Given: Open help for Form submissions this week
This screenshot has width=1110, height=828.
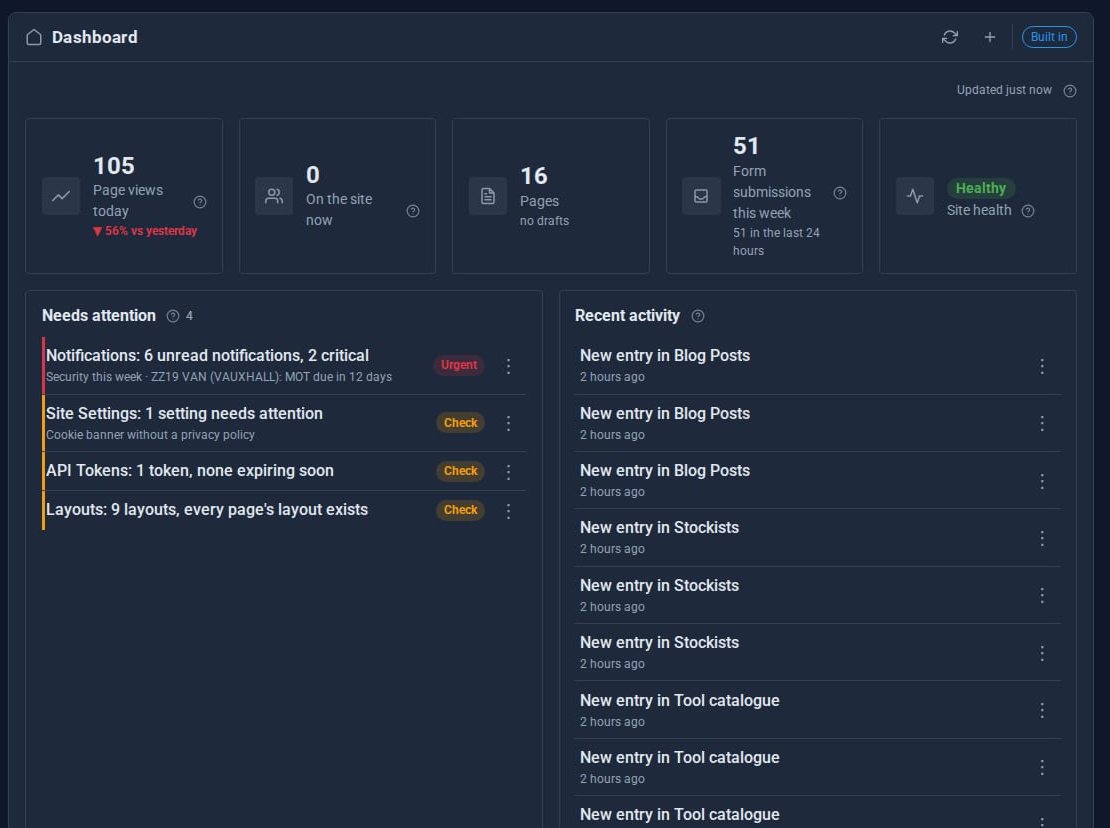Looking at the screenshot, I should (x=840, y=193).
